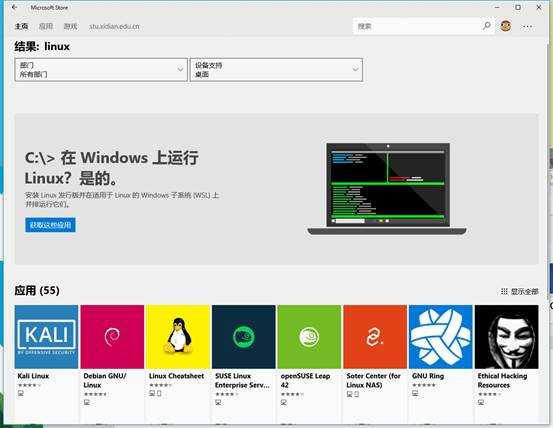This screenshot has width=553, height=428.
Task: Click the search magnifier icon
Action: (487, 26)
